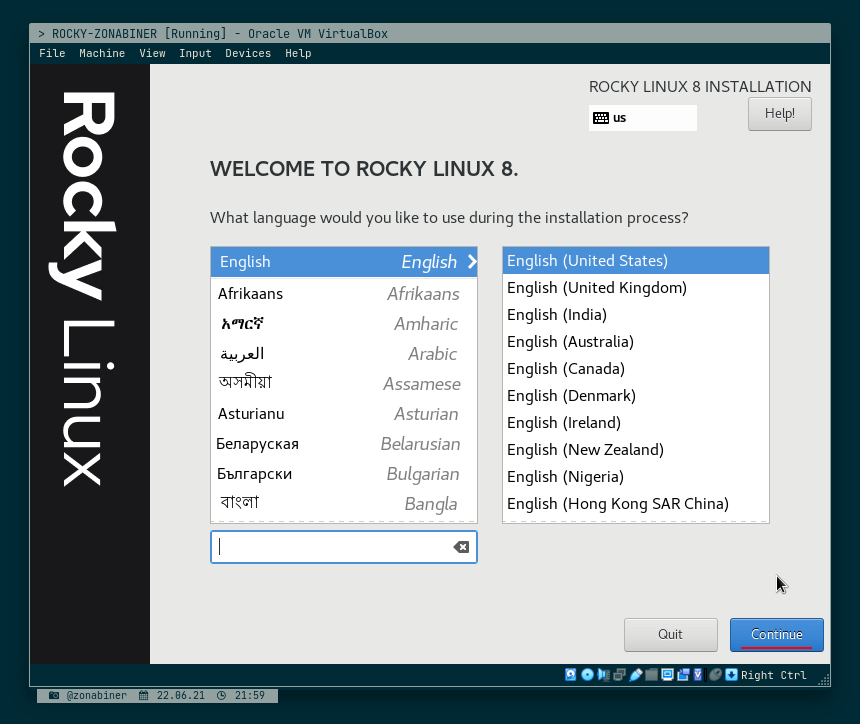The width and height of the screenshot is (860, 724).
Task: Select the Afrikaans language radio row
Action: tap(300, 293)
